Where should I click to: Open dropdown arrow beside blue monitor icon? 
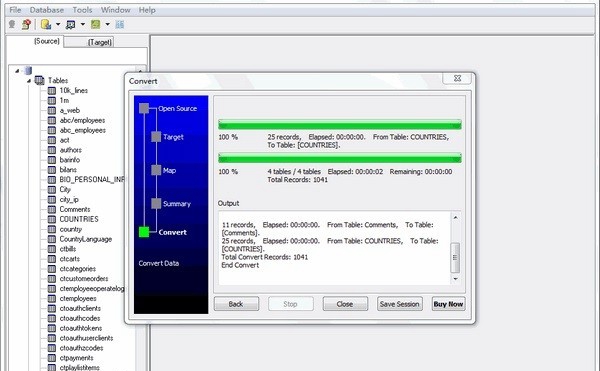[83, 24]
